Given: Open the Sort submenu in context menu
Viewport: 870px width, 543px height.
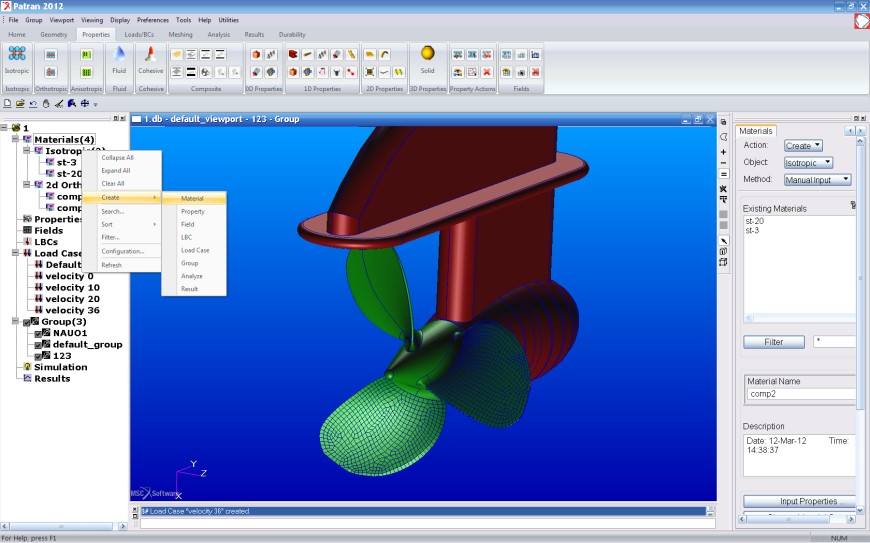Looking at the screenshot, I should (122, 224).
